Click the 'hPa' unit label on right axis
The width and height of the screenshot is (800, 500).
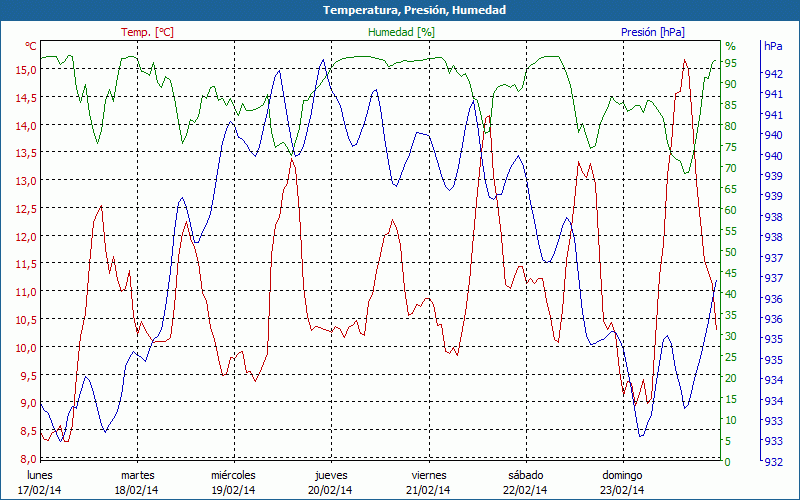[773, 46]
